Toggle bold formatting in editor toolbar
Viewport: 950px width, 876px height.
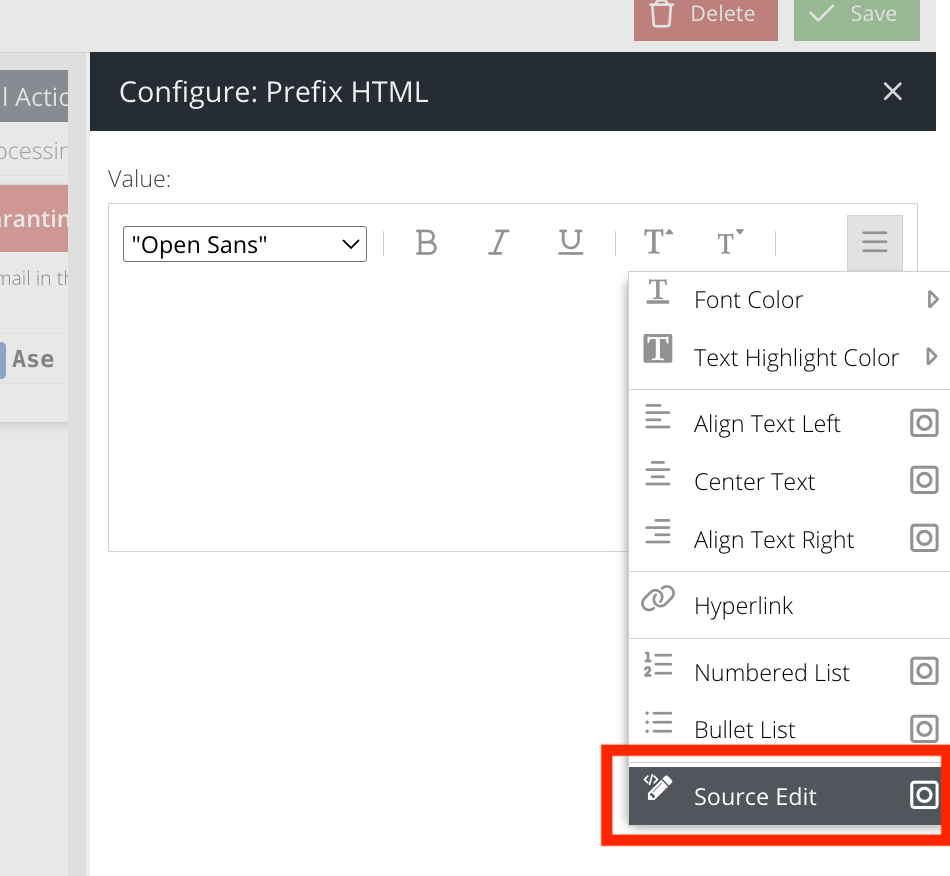click(x=426, y=243)
